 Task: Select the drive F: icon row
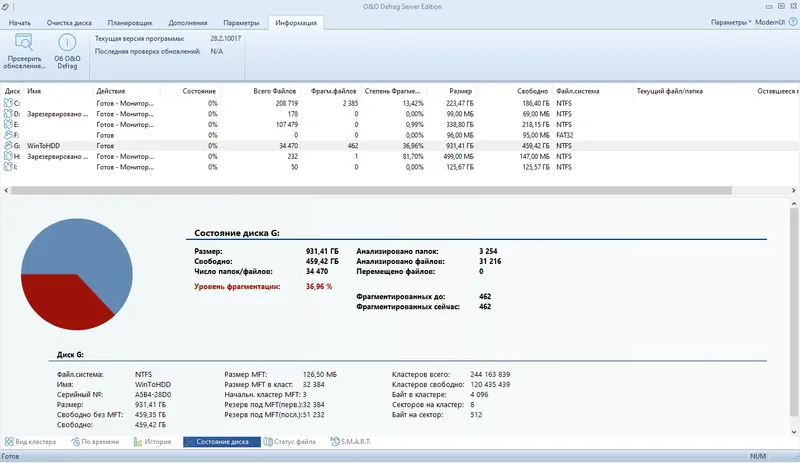point(400,135)
